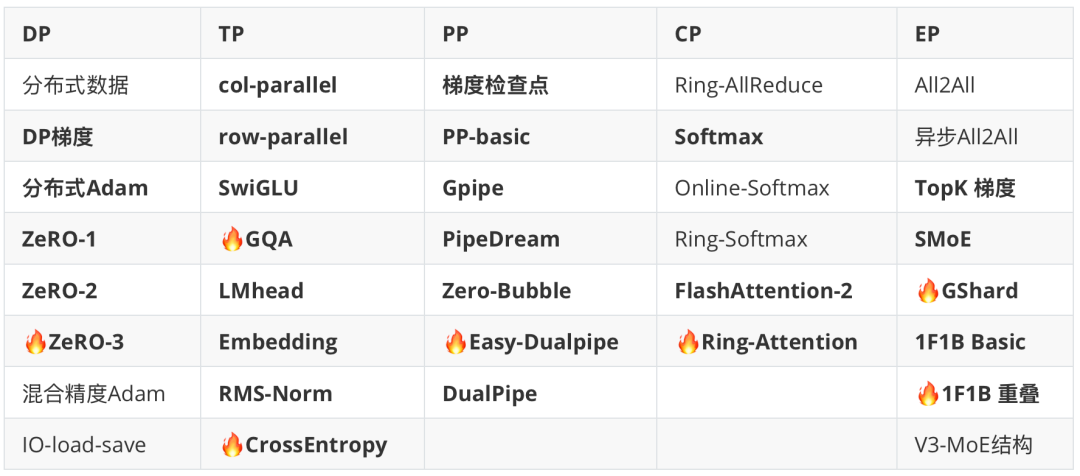
Task: Open the Zero-Bubble entry
Action: click(506, 291)
